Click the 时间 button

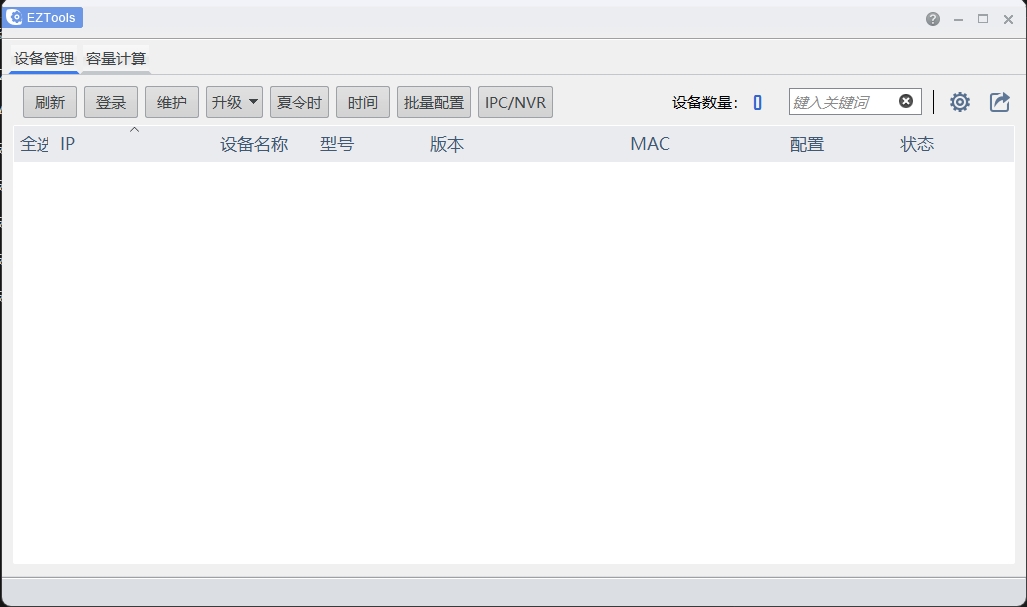(363, 102)
